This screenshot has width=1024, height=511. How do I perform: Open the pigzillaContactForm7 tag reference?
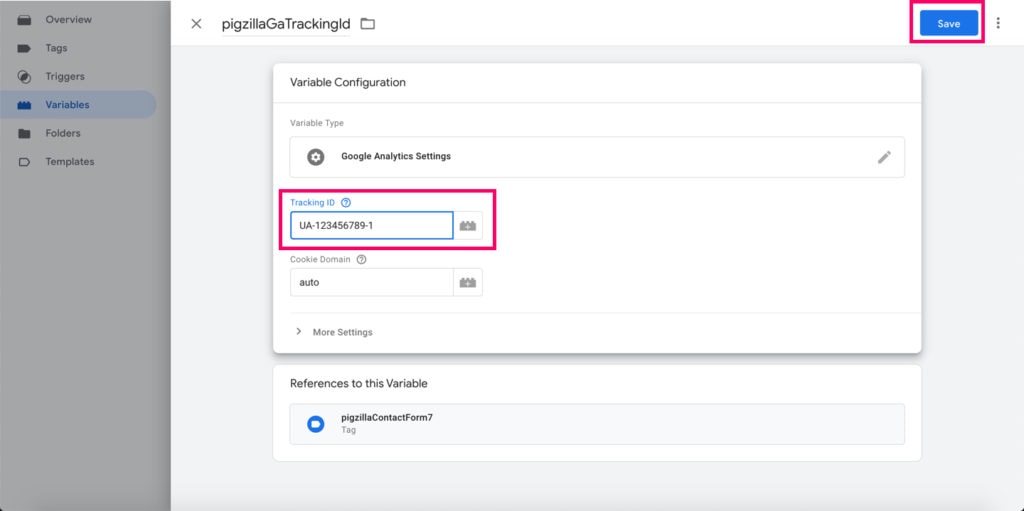(597, 424)
